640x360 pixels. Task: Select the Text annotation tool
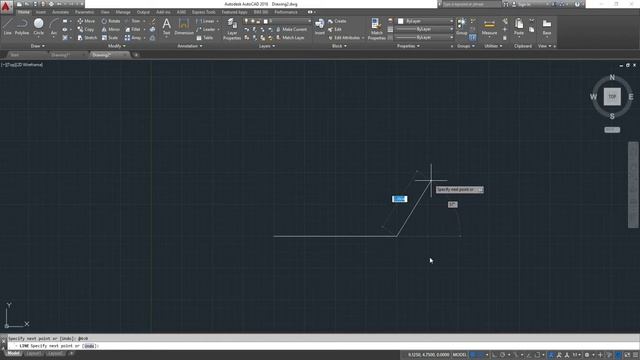coord(167,27)
